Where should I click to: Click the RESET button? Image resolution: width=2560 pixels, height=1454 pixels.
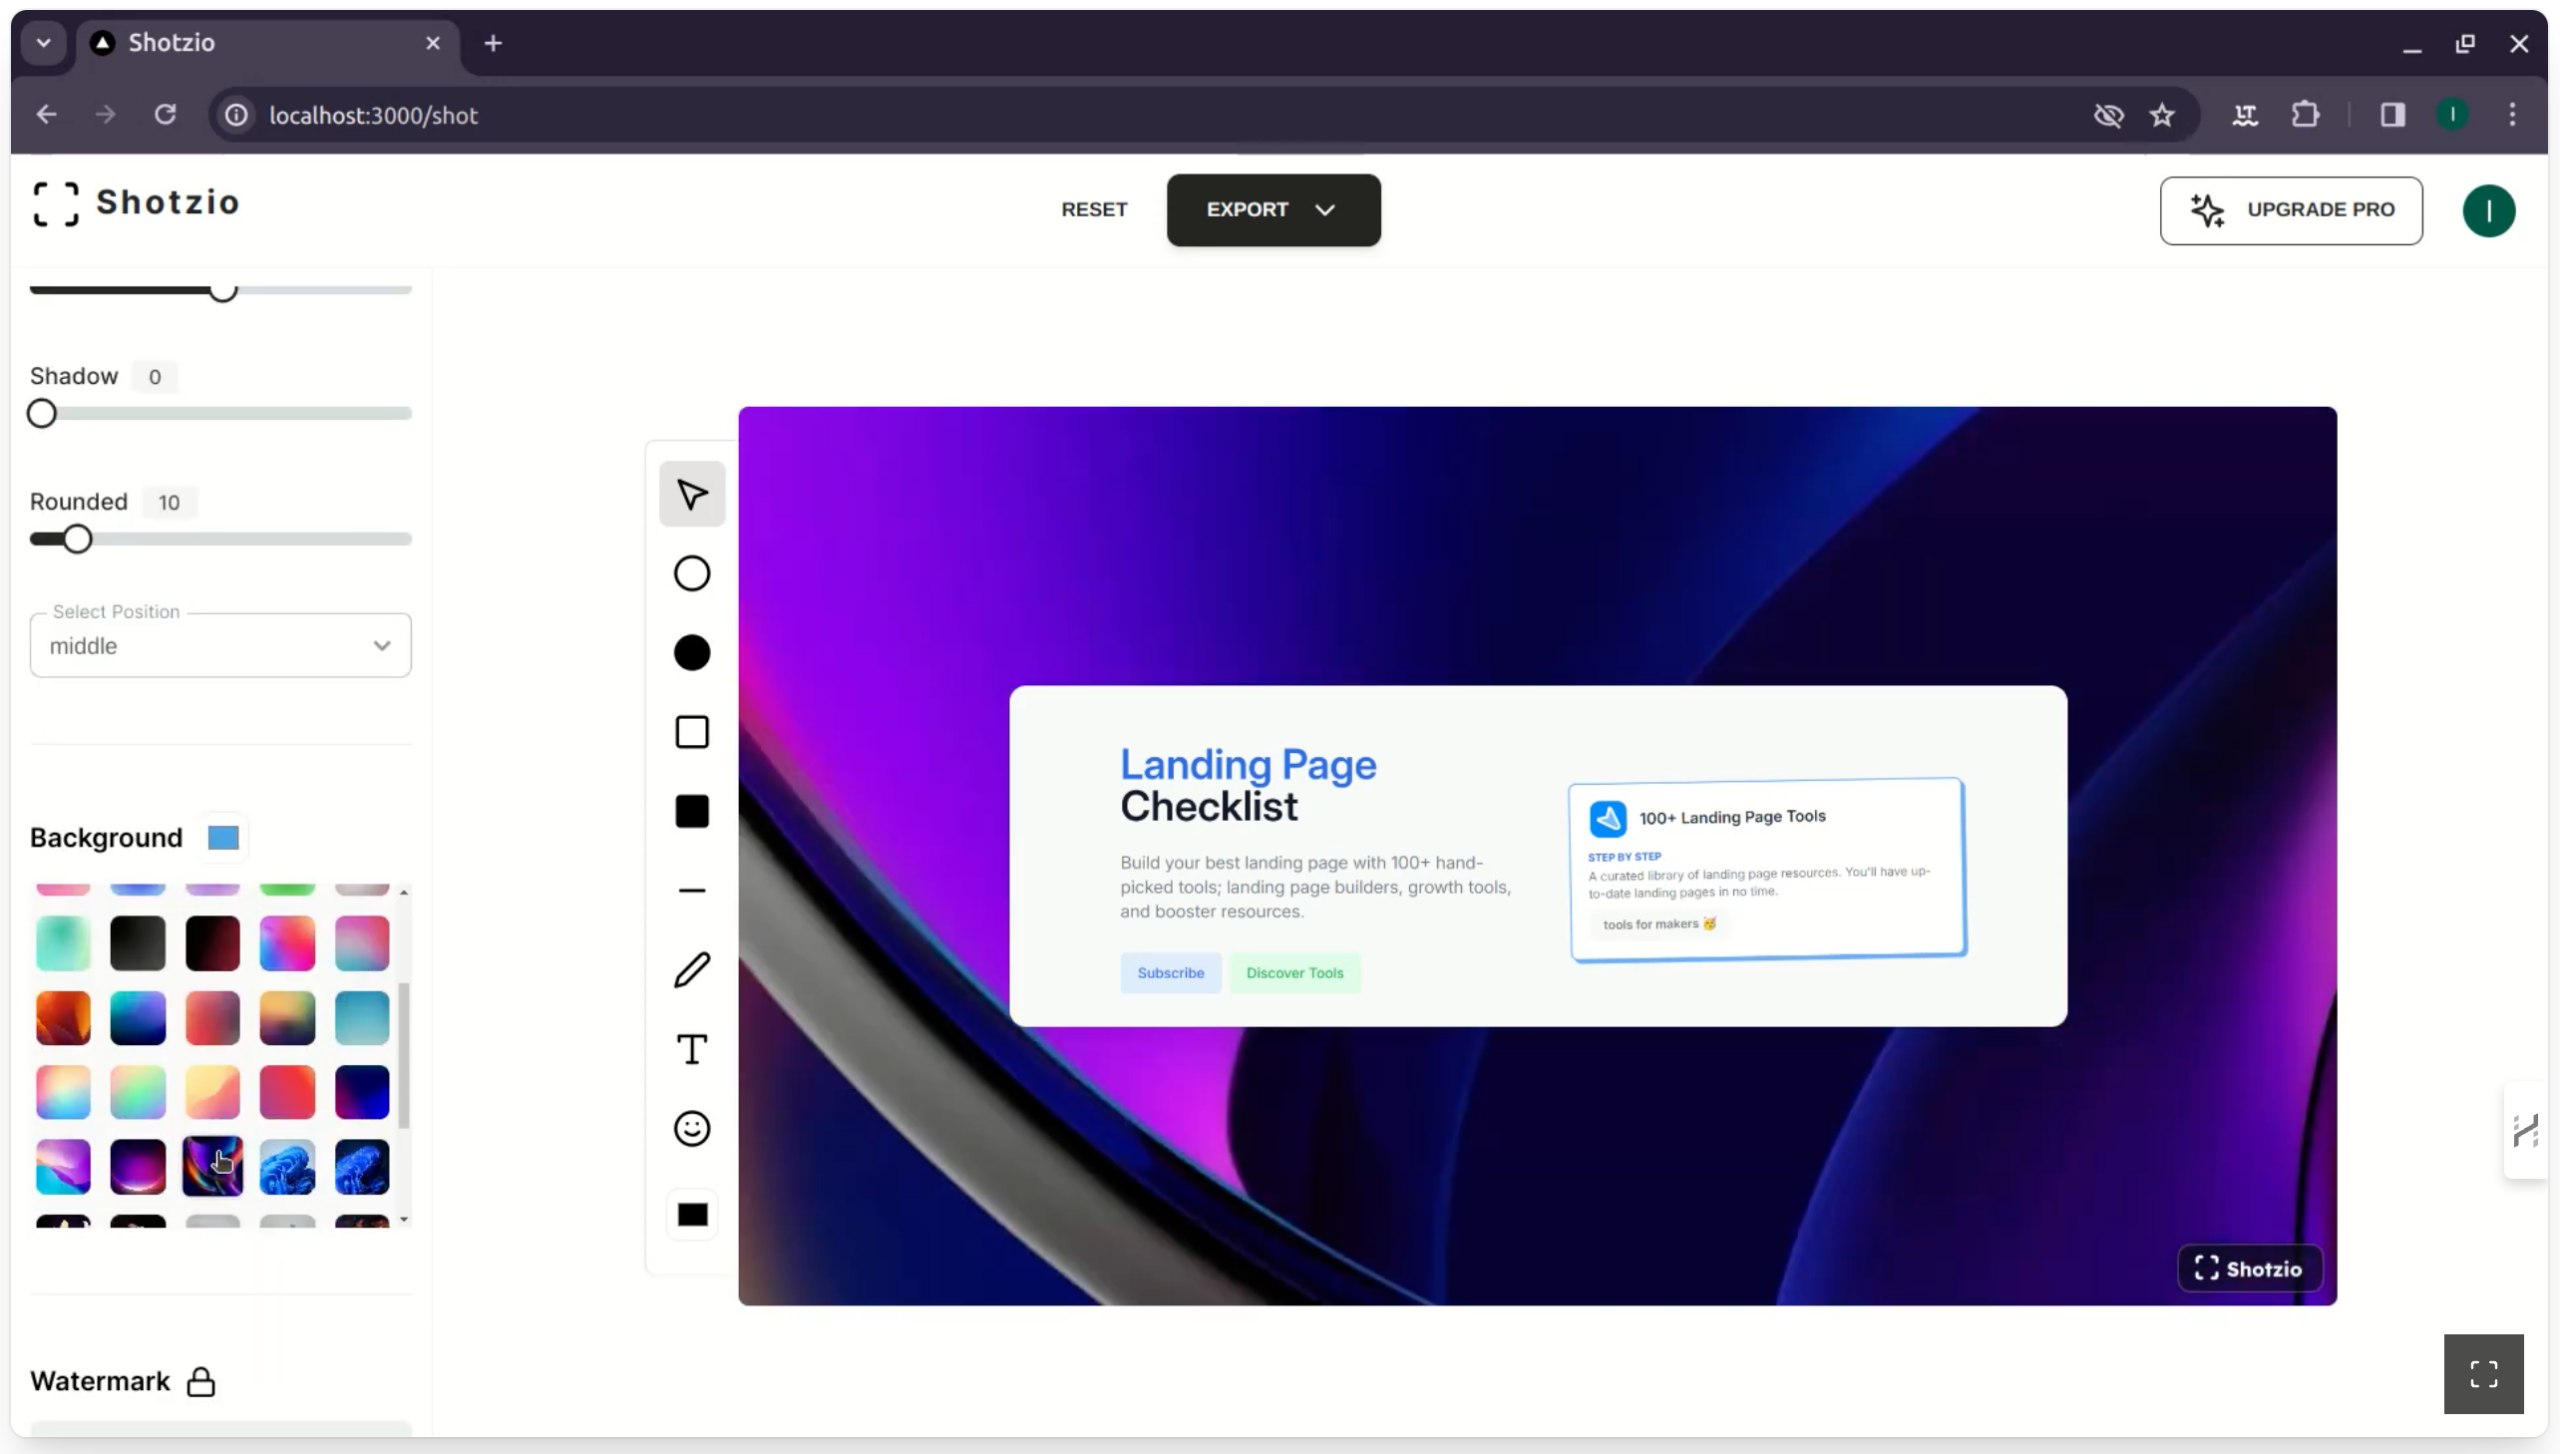point(1094,210)
